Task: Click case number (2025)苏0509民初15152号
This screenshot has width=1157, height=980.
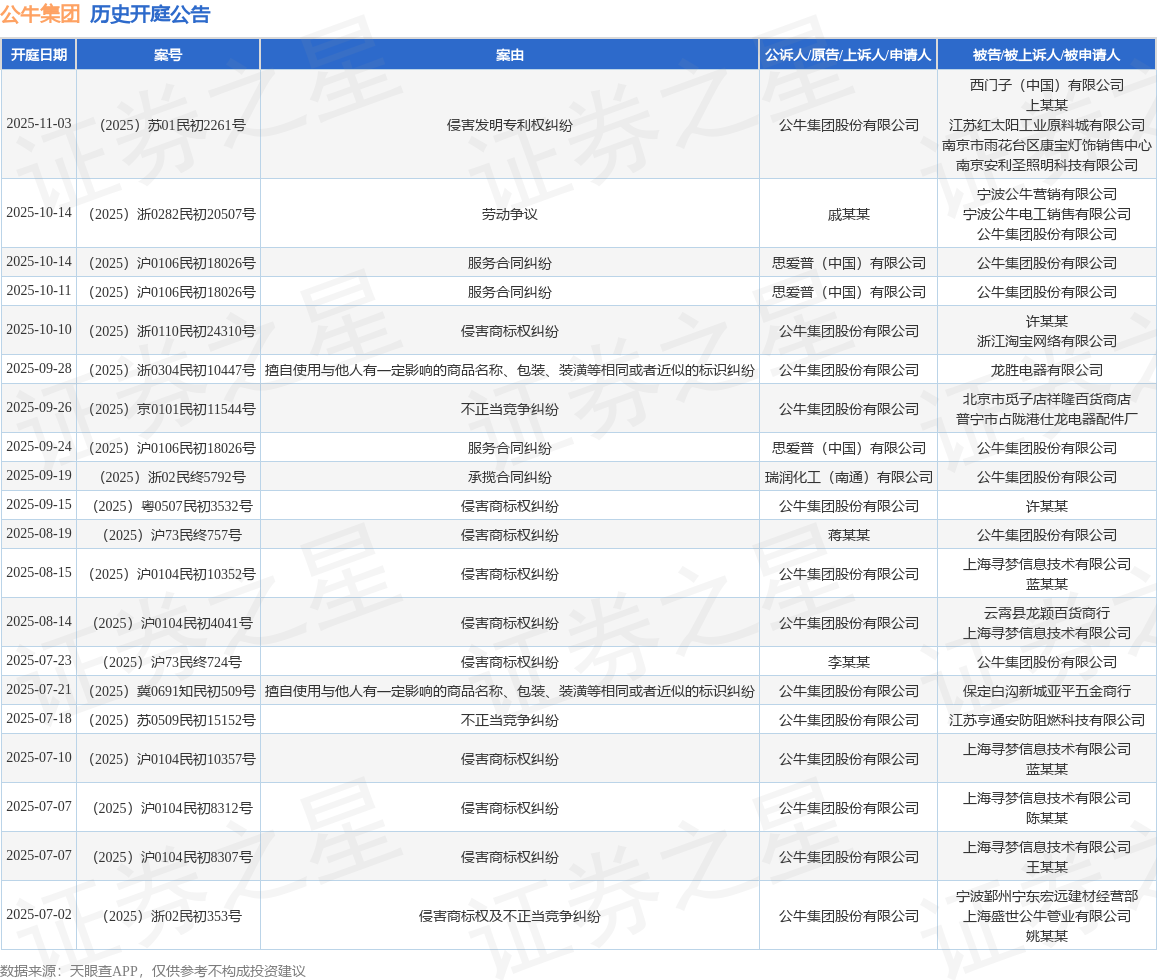Action: (x=173, y=720)
